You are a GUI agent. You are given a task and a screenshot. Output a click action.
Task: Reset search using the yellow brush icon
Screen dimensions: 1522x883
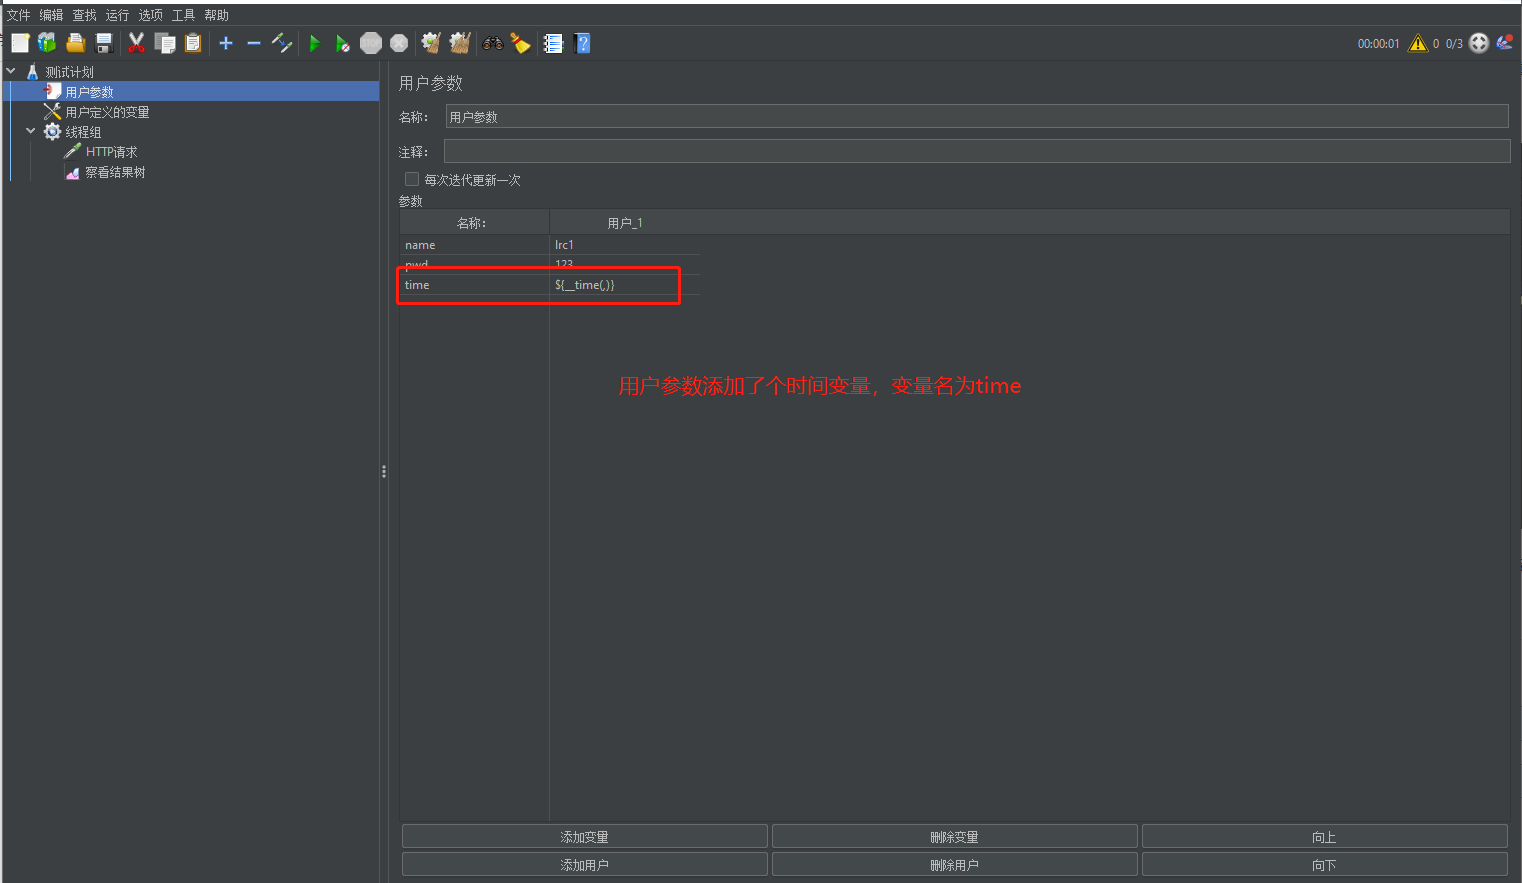click(x=521, y=43)
